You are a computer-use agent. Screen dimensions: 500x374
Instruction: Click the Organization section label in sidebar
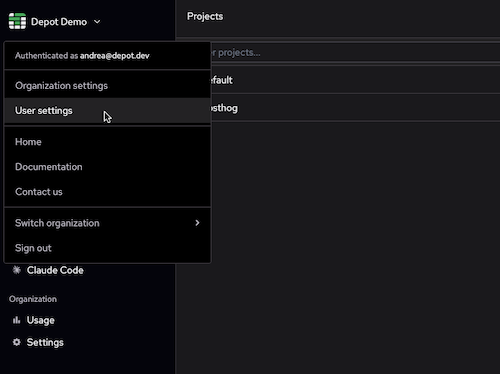(x=33, y=299)
